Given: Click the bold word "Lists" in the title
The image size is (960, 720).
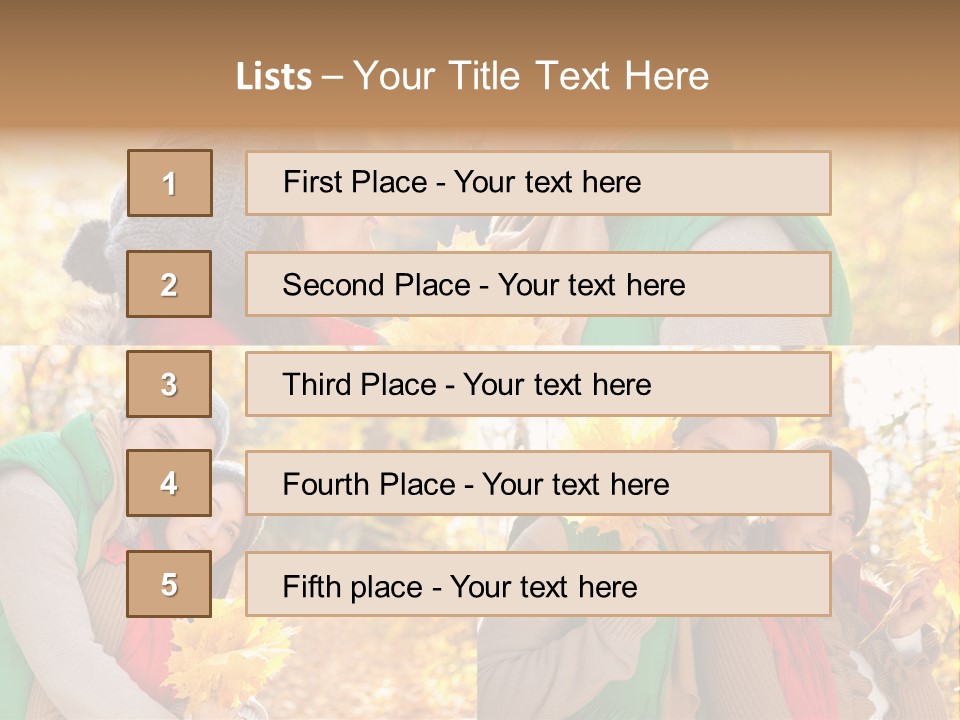Looking at the screenshot, I should coord(273,77).
